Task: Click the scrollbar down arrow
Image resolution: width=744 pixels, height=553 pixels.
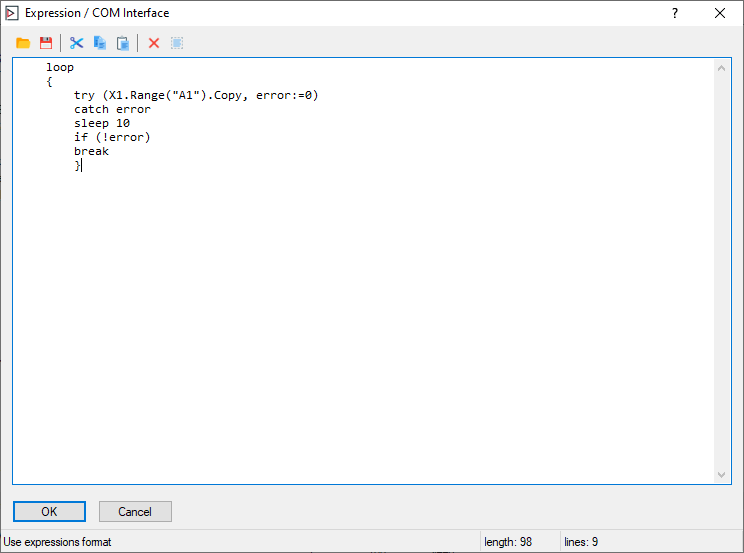Action: pyautogui.click(x=722, y=475)
